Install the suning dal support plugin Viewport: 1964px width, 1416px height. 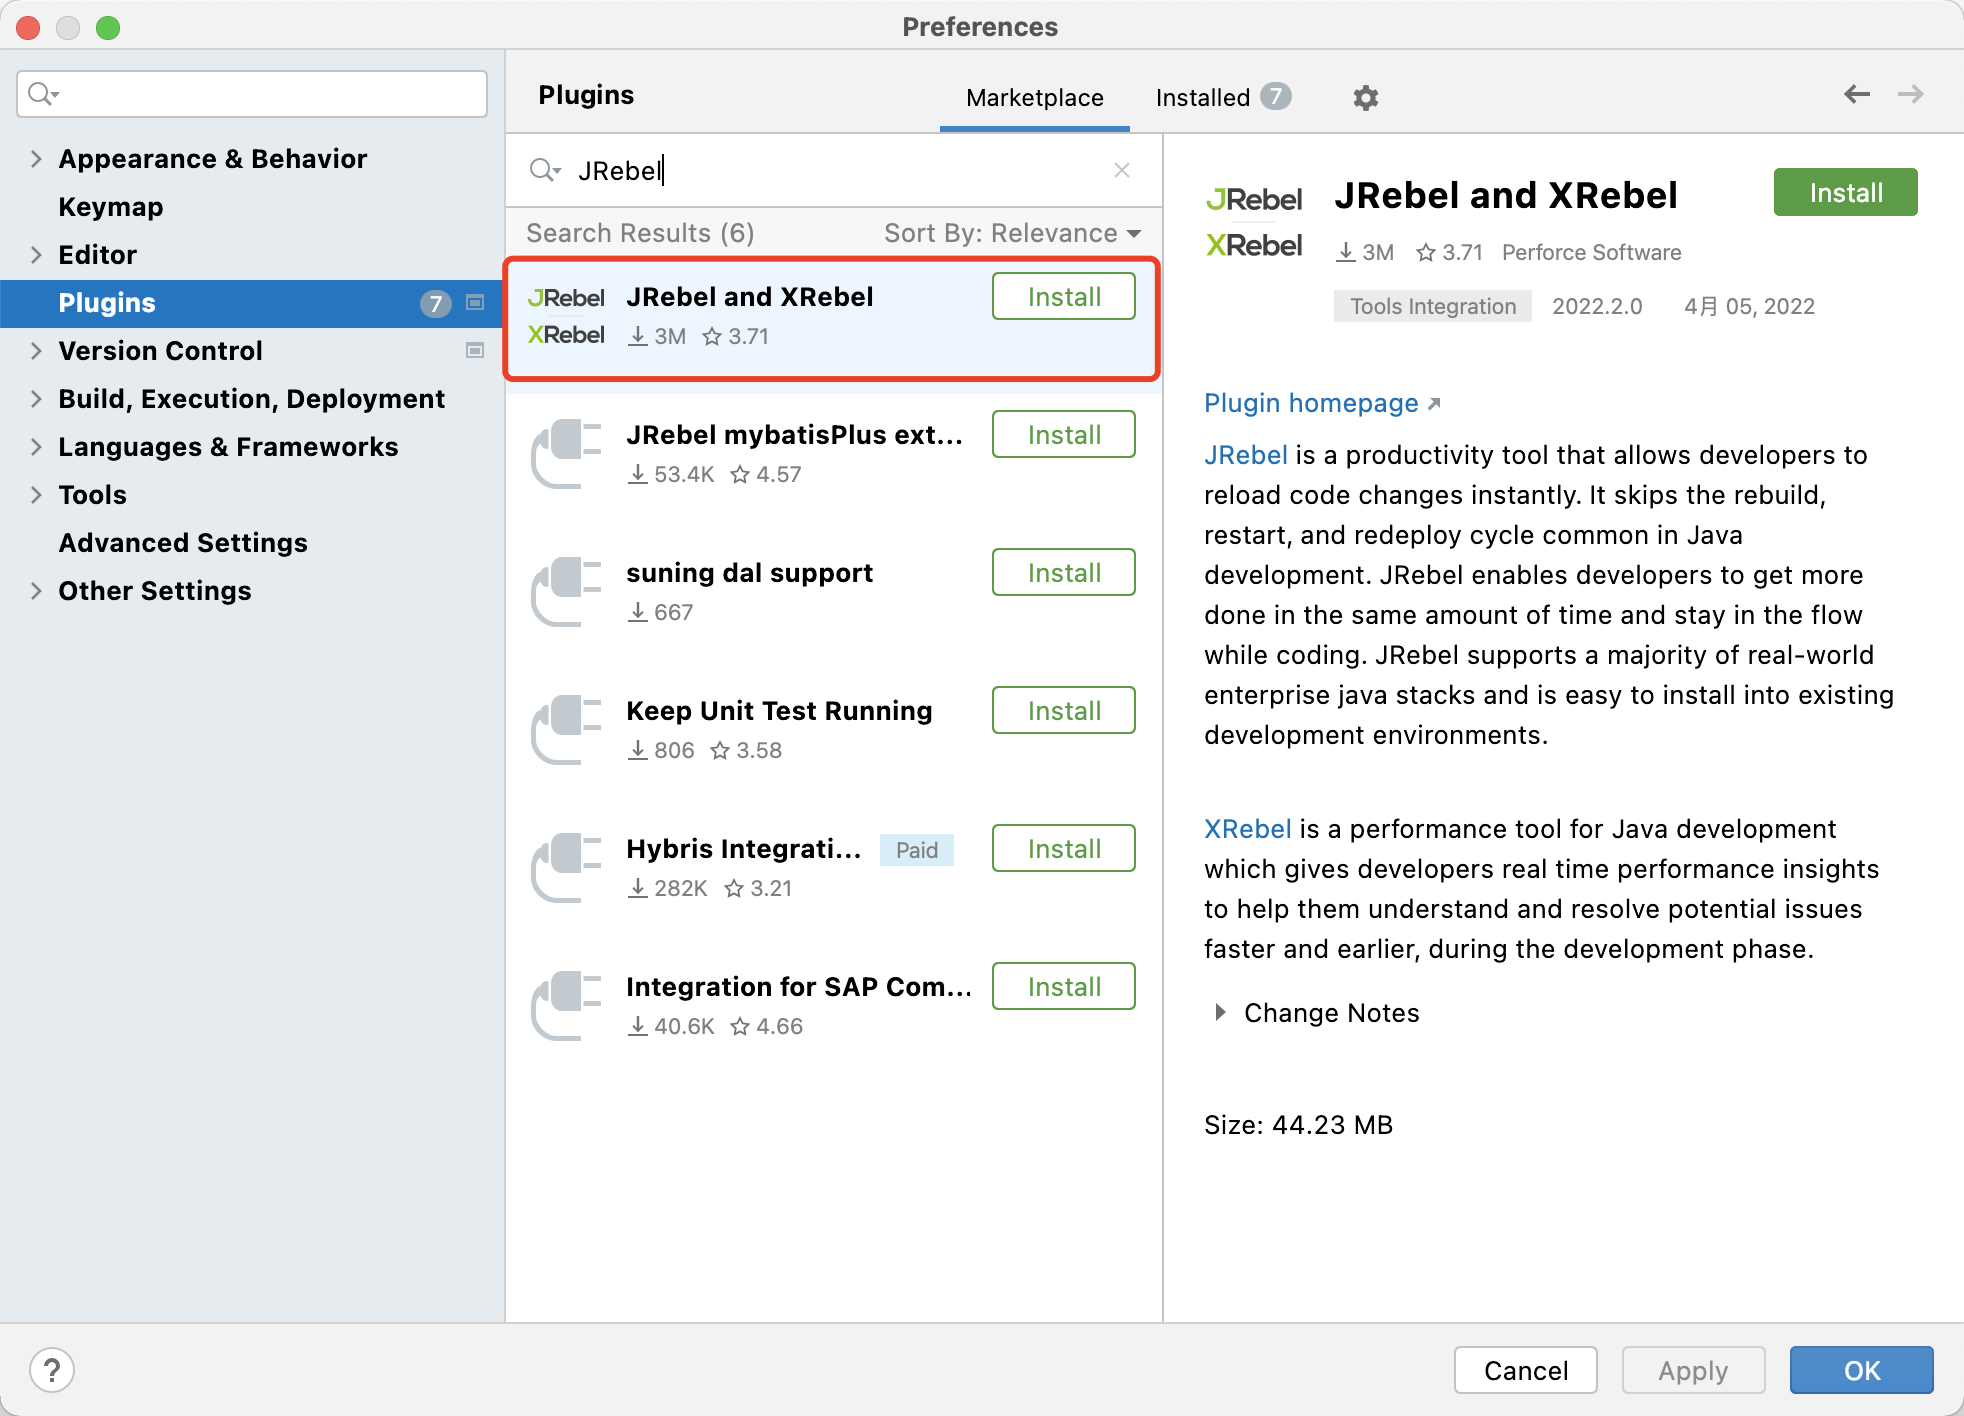[x=1063, y=573]
